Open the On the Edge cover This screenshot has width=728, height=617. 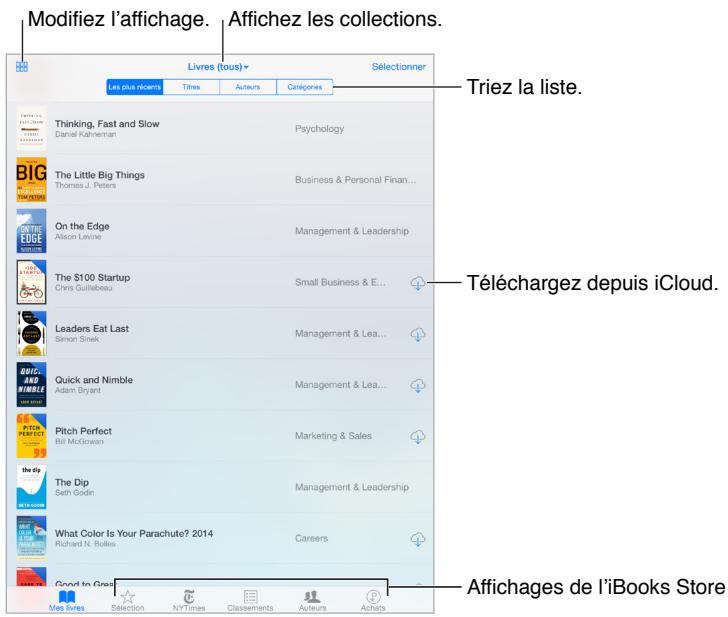(32, 231)
